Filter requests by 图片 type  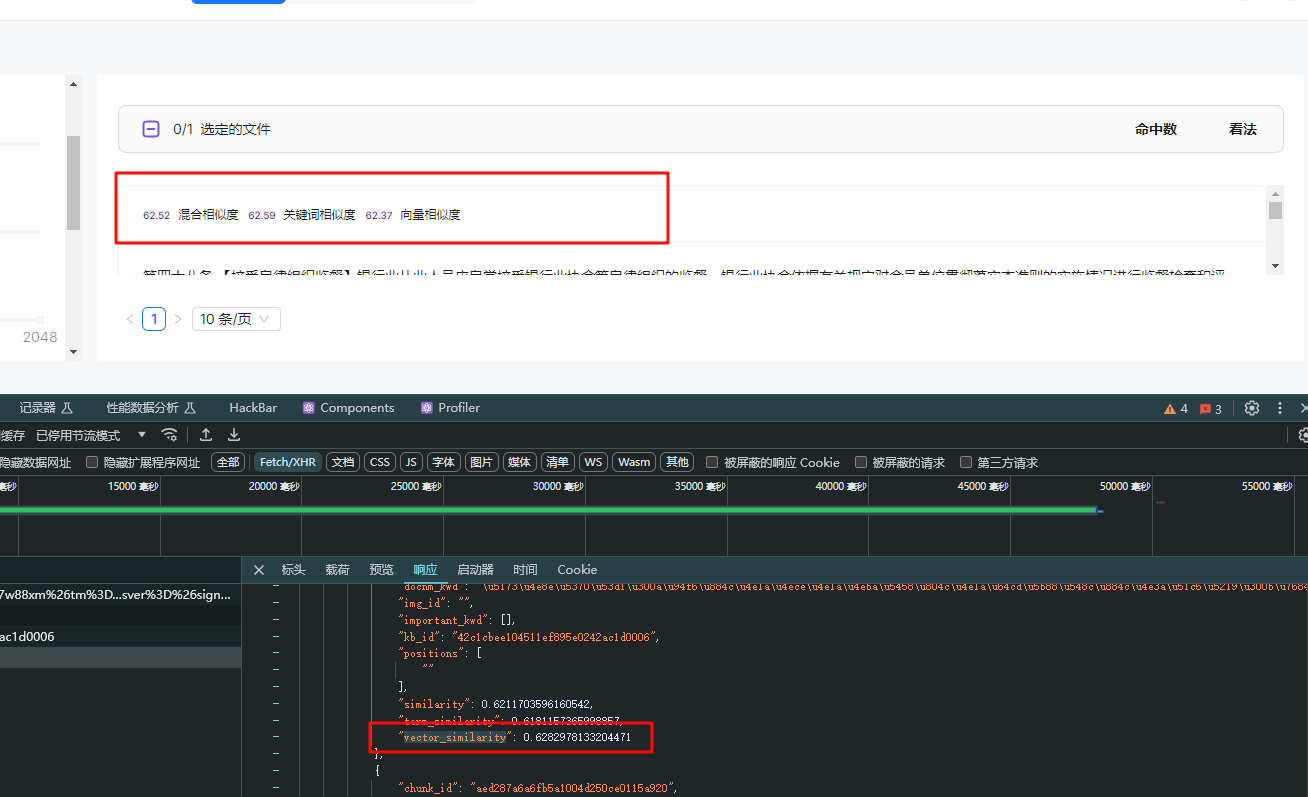tap(482, 462)
